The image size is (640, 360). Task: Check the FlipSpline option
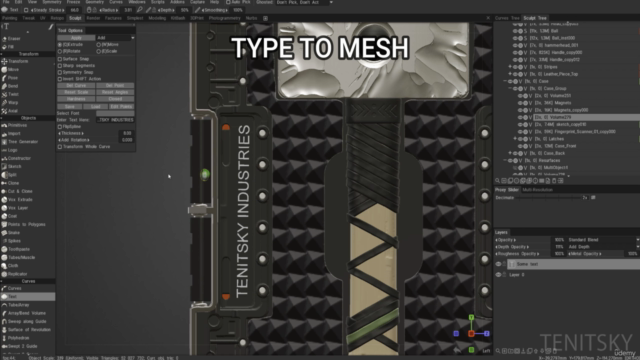point(60,127)
